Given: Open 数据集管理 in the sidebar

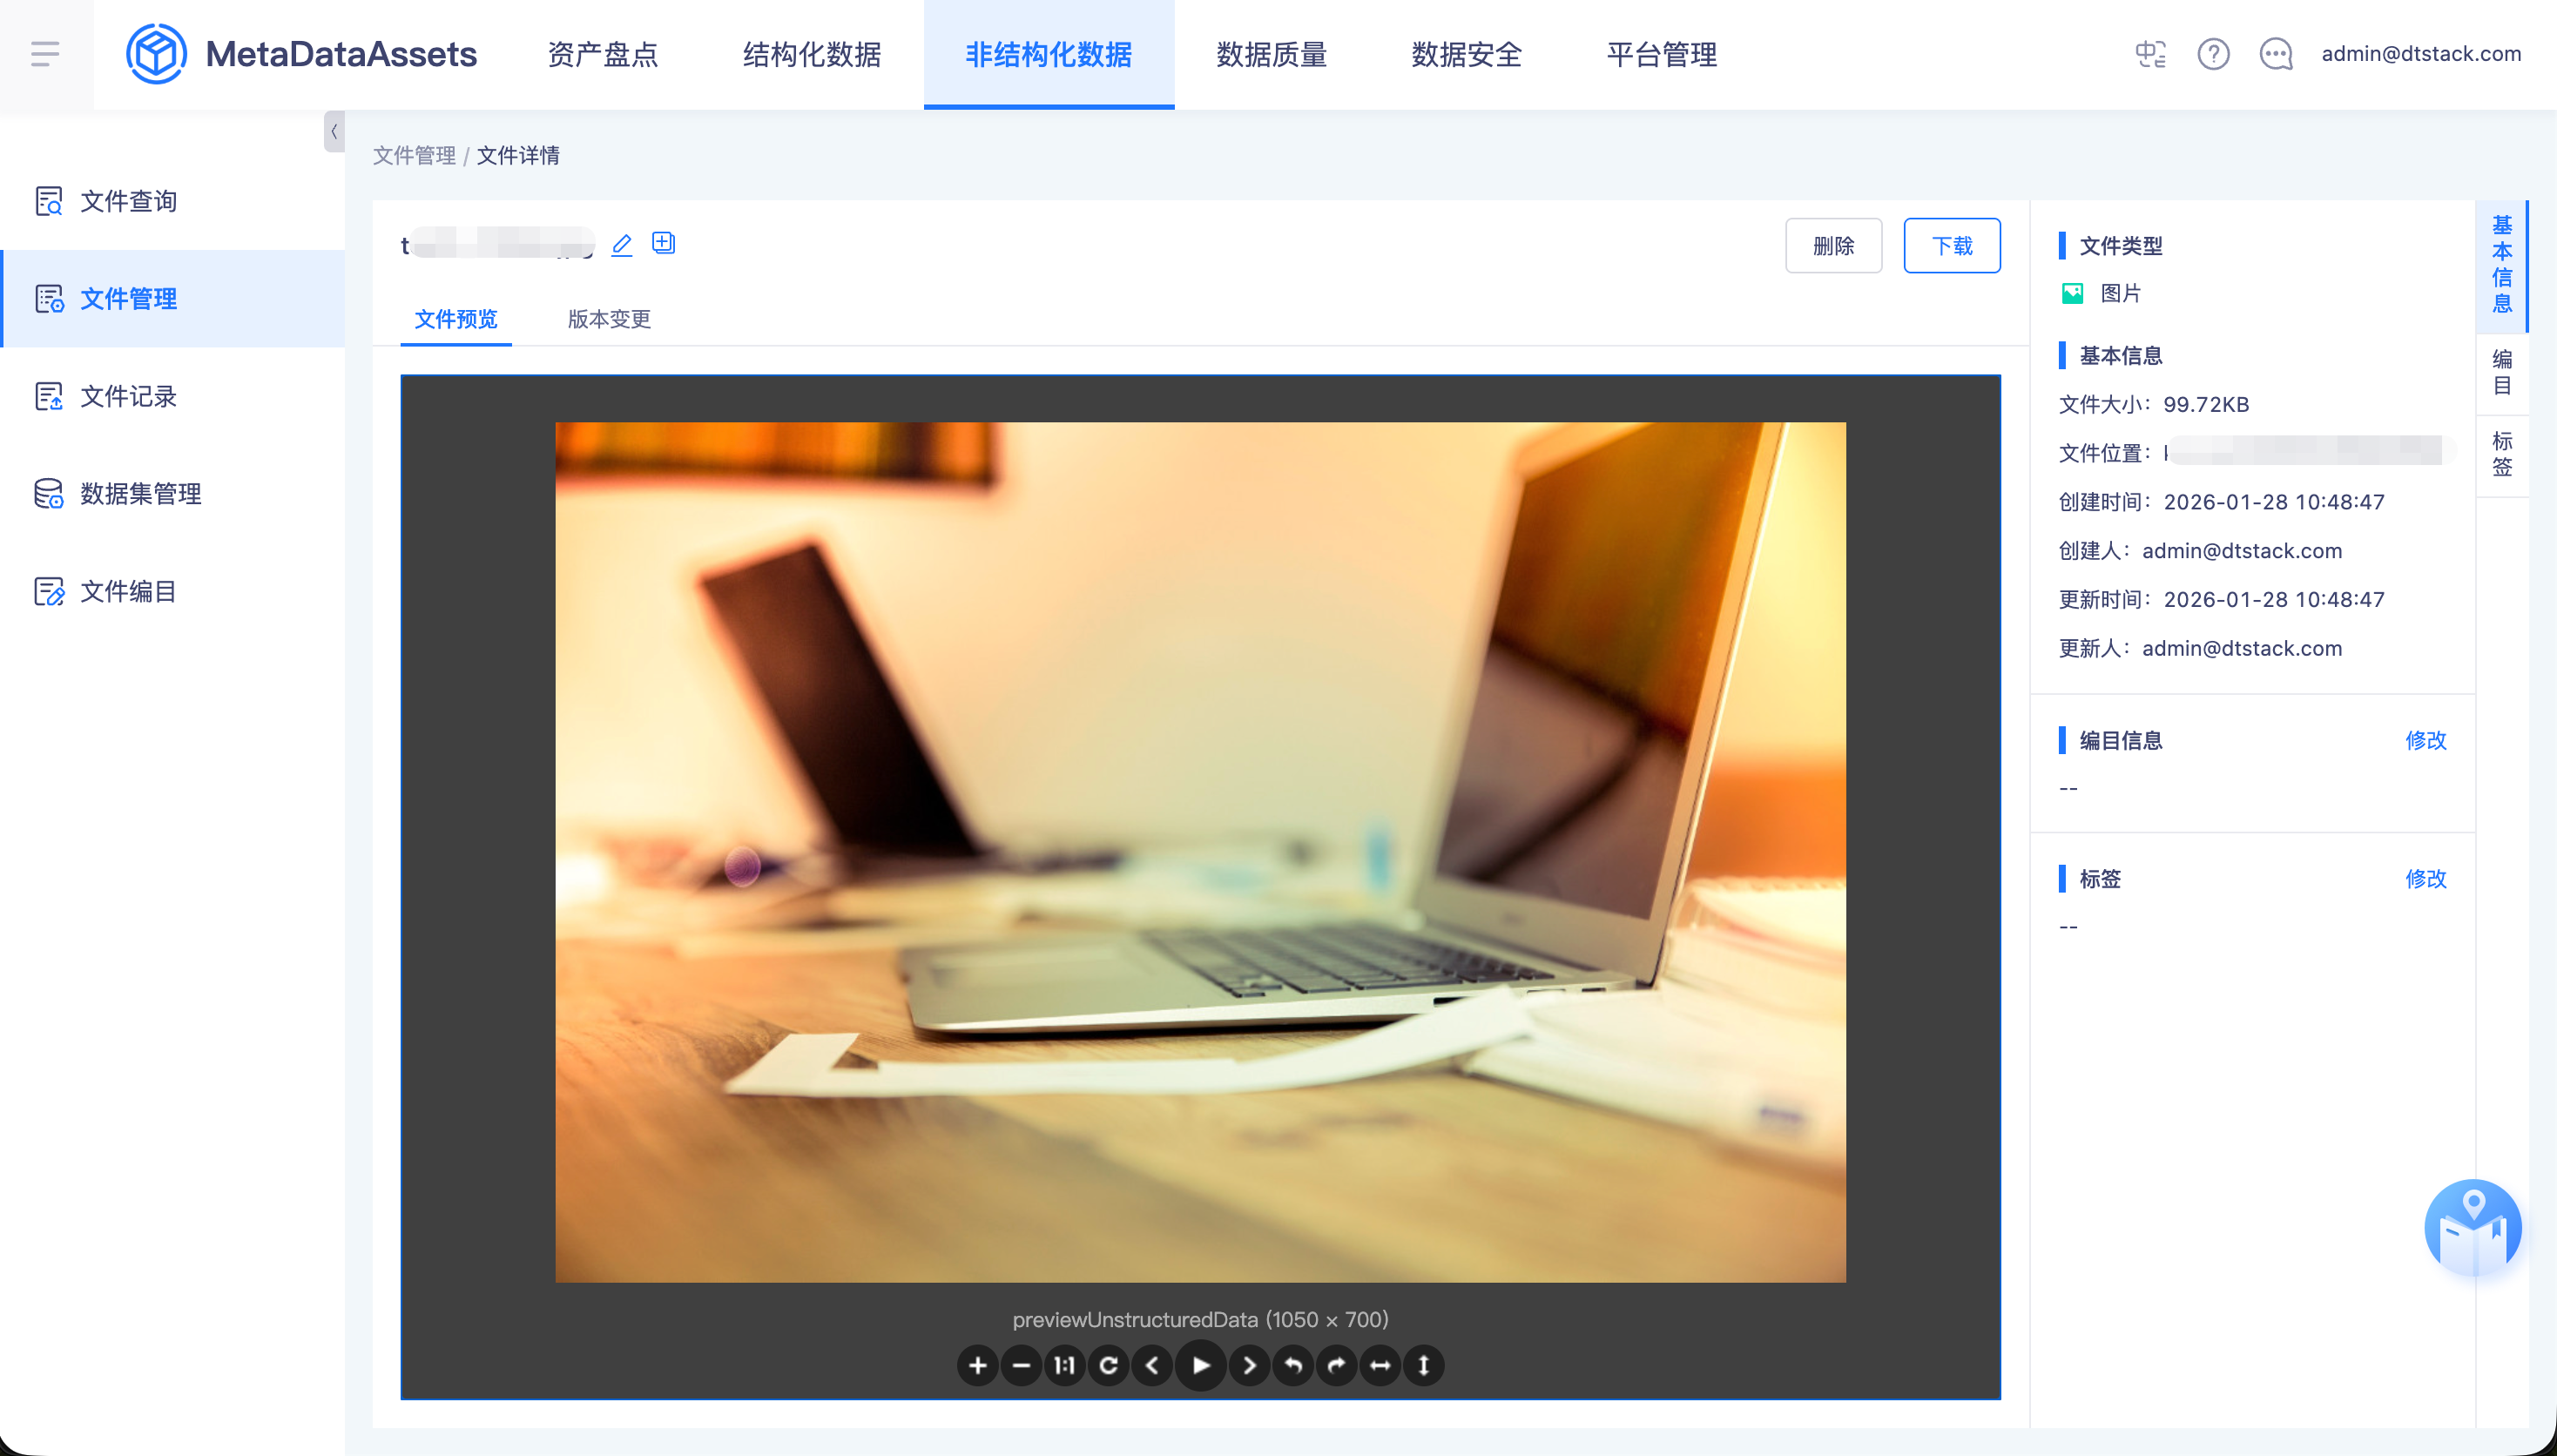Looking at the screenshot, I should tap(140, 494).
